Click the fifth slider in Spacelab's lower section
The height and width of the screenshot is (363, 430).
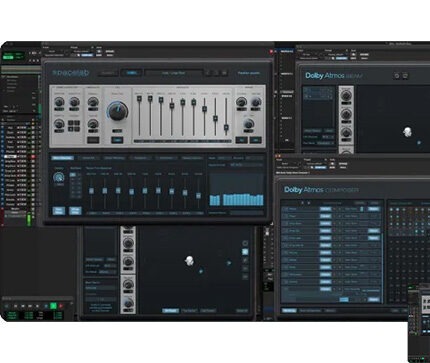click(x=145, y=191)
